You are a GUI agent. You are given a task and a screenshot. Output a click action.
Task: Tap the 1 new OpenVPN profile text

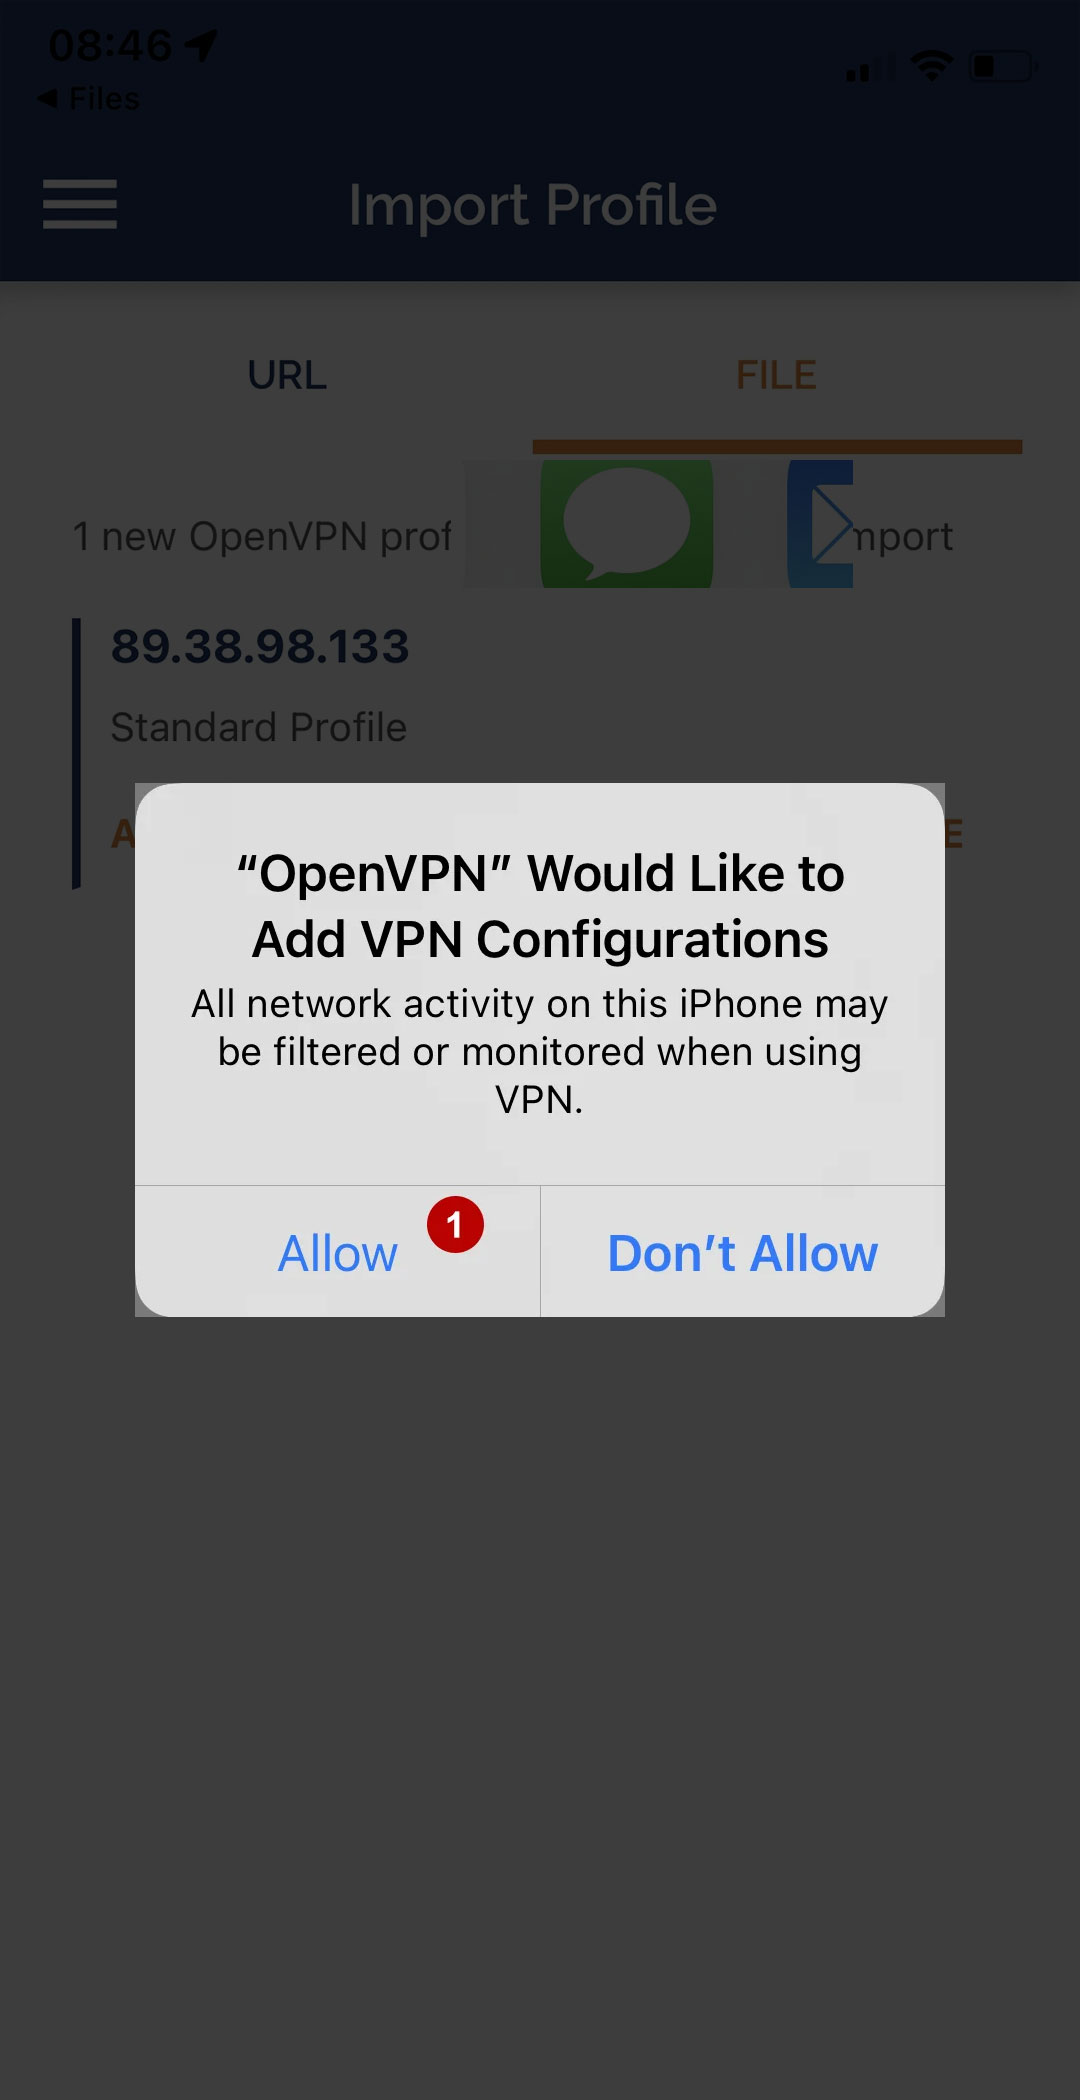point(262,537)
